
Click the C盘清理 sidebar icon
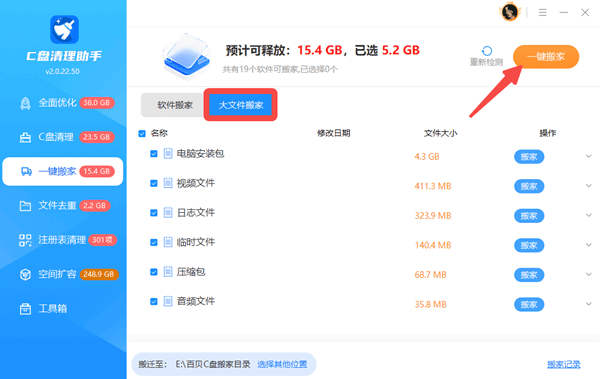pos(25,137)
